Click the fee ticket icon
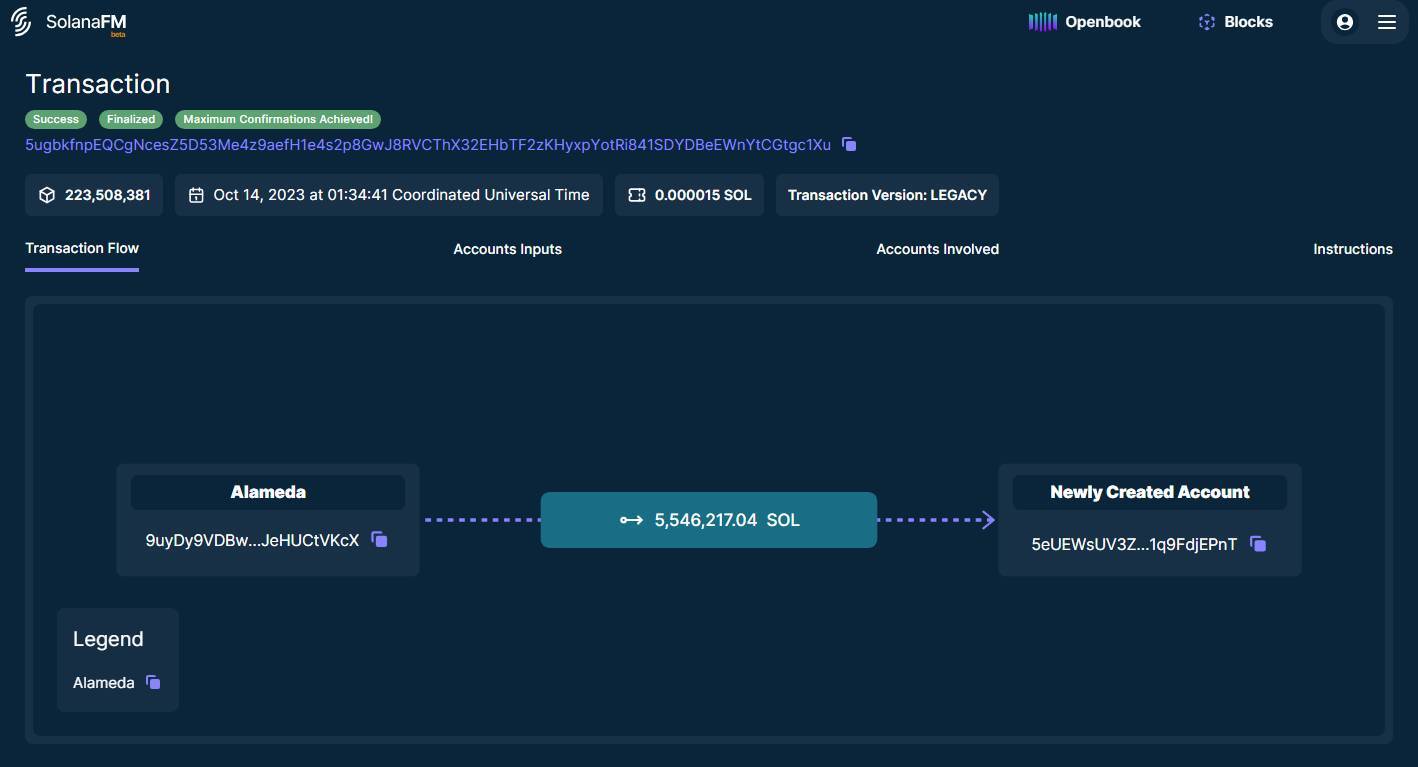This screenshot has width=1418, height=767. [x=636, y=195]
